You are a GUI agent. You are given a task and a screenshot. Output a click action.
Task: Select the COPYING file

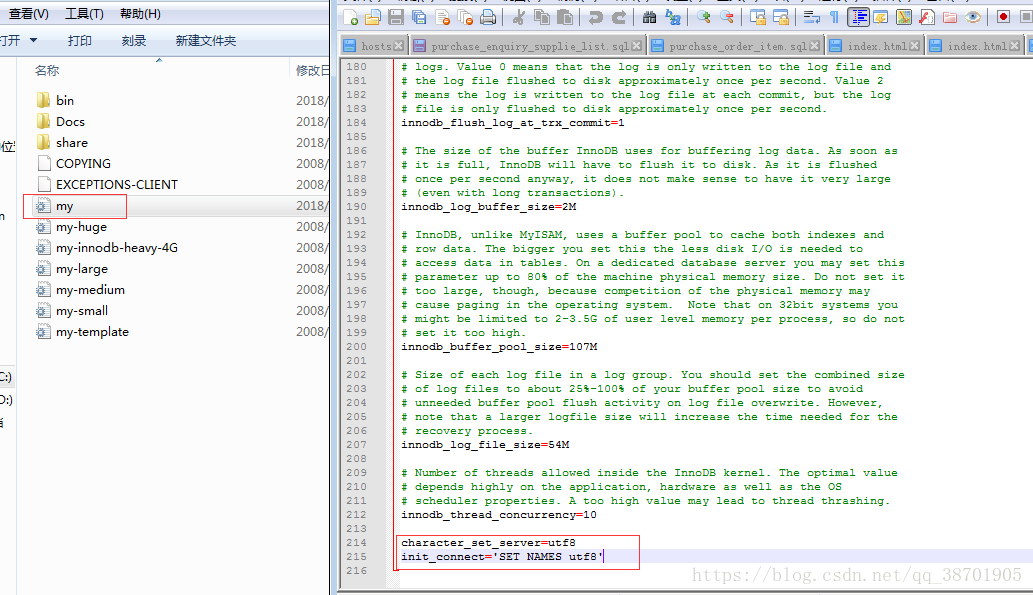click(83, 163)
